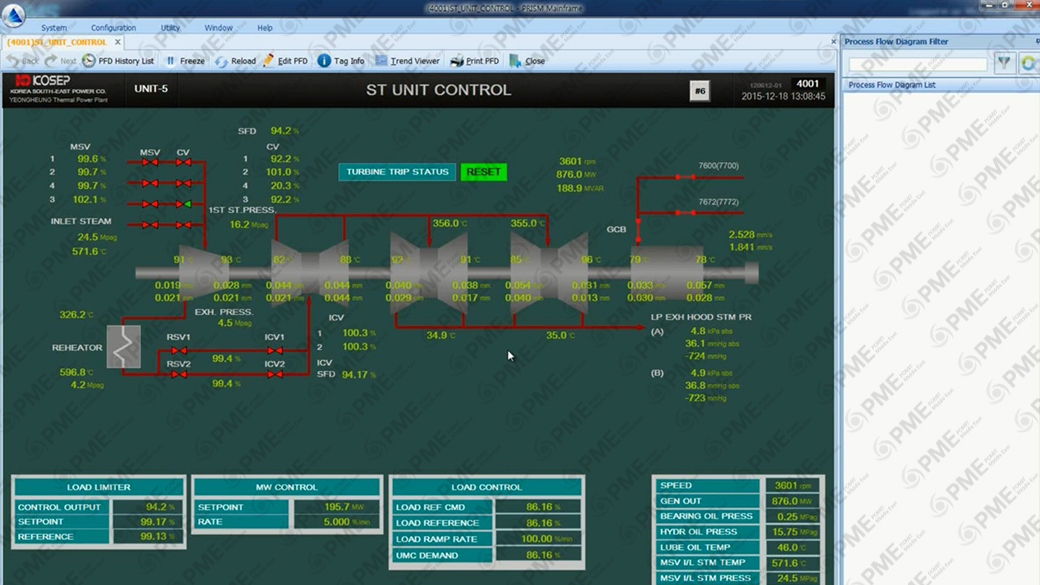Open the Help menu
1040x585 pixels.
coord(265,28)
